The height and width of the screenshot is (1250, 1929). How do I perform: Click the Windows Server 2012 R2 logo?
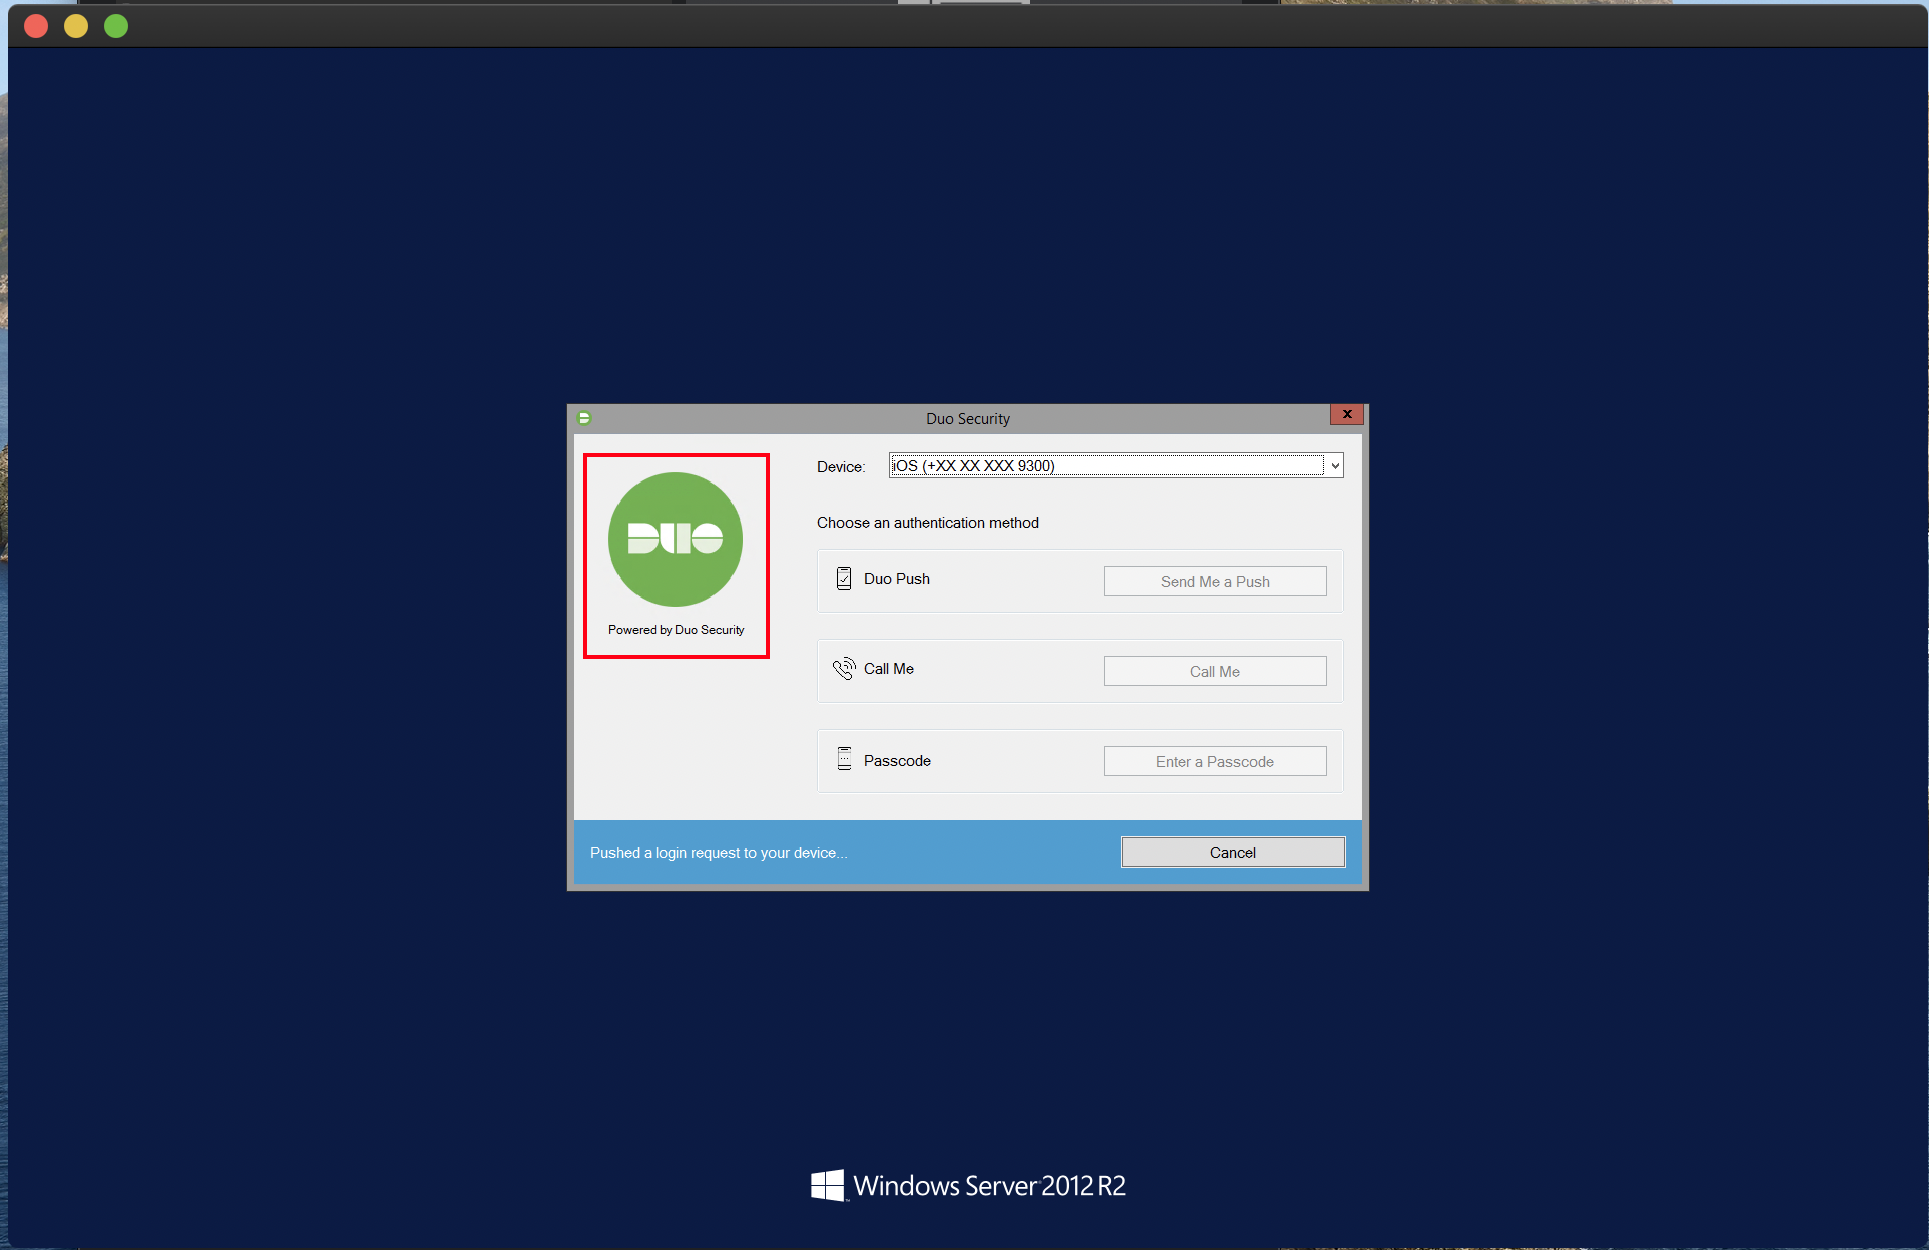coord(967,1186)
